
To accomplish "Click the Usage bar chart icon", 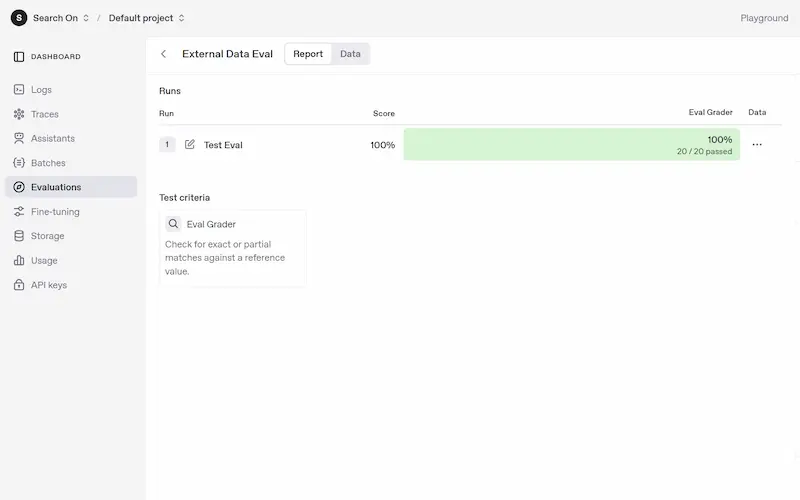I will tap(19, 260).
